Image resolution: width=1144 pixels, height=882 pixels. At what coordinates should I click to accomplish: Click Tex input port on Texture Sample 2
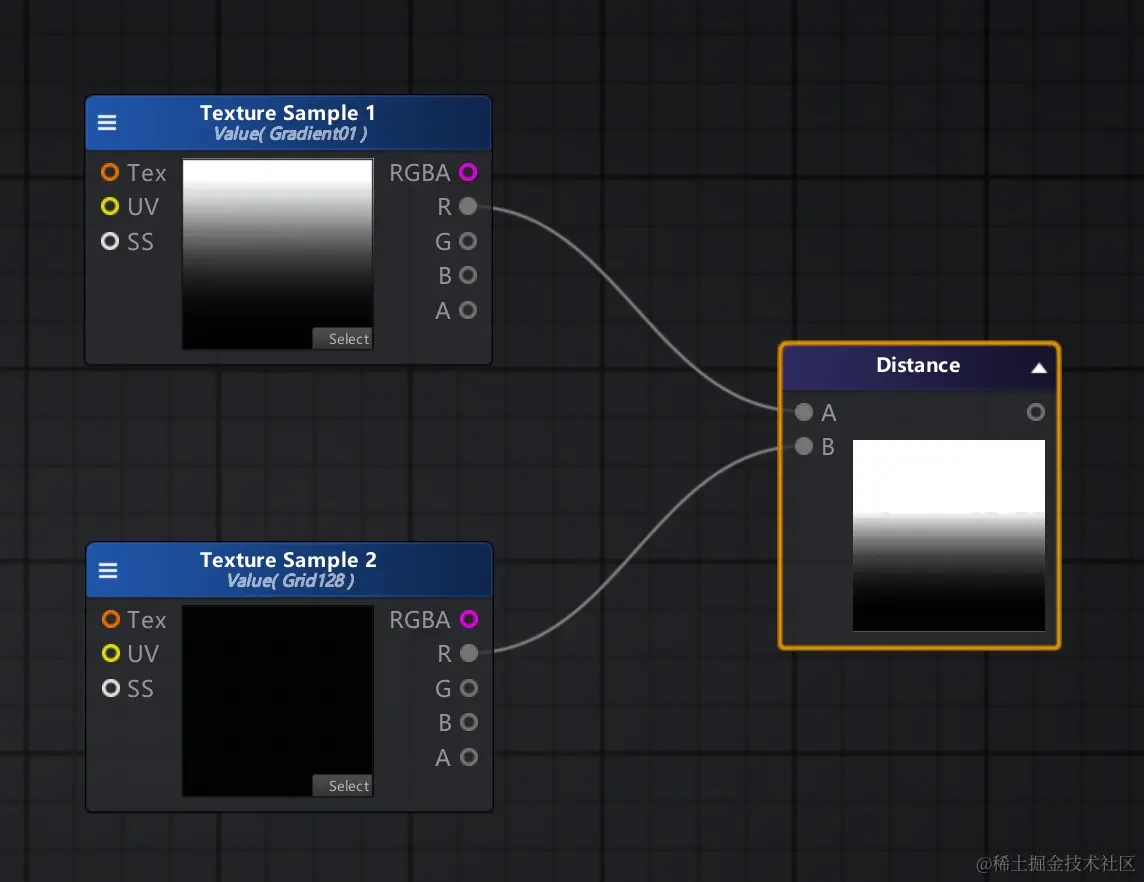click(111, 619)
